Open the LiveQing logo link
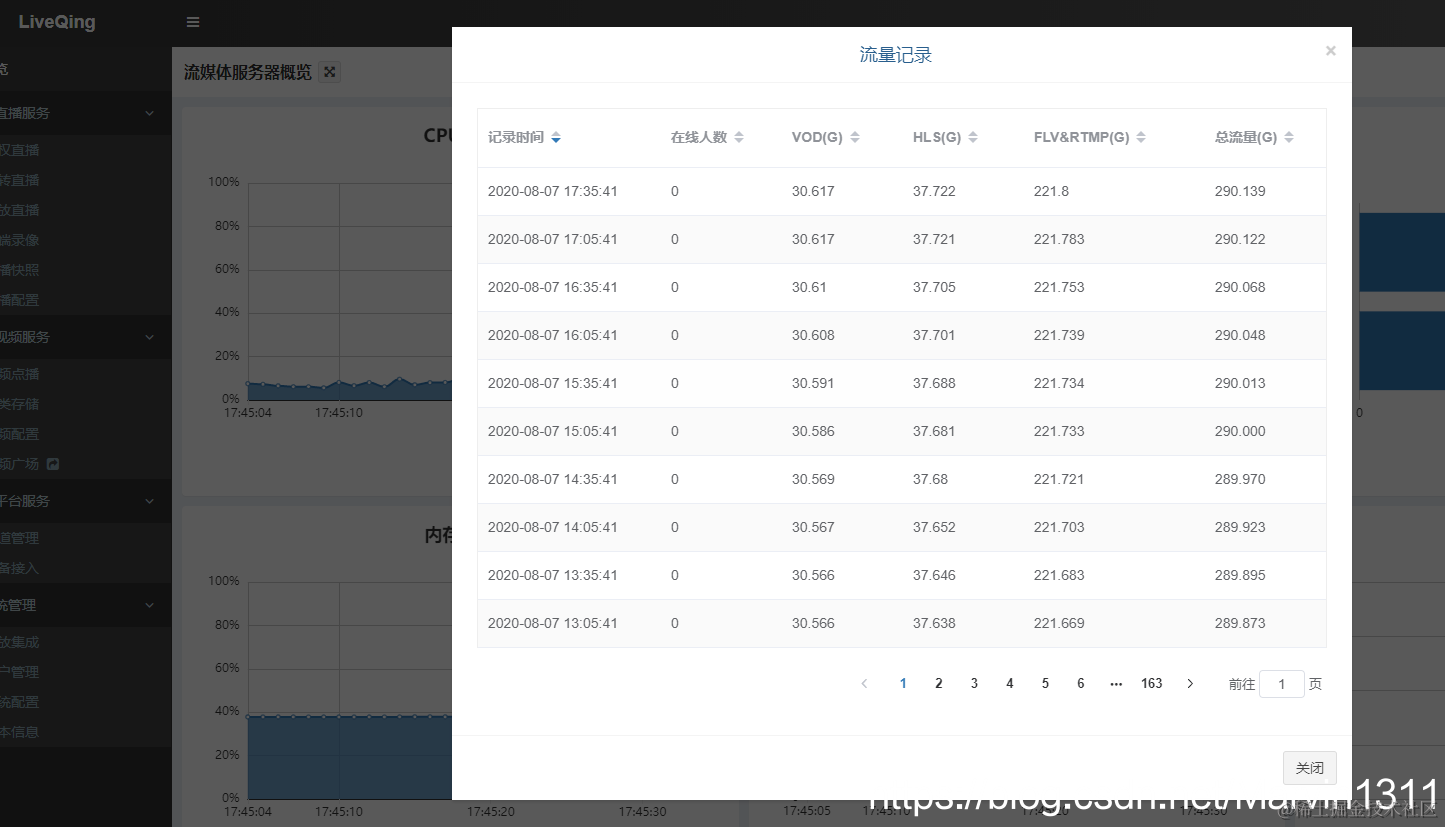The height and width of the screenshot is (827, 1445). point(57,22)
